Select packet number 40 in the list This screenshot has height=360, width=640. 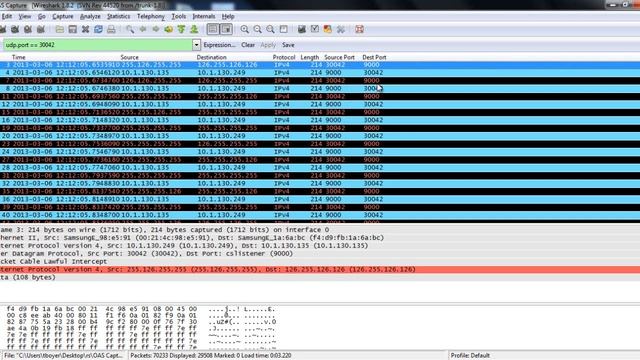tap(320, 215)
